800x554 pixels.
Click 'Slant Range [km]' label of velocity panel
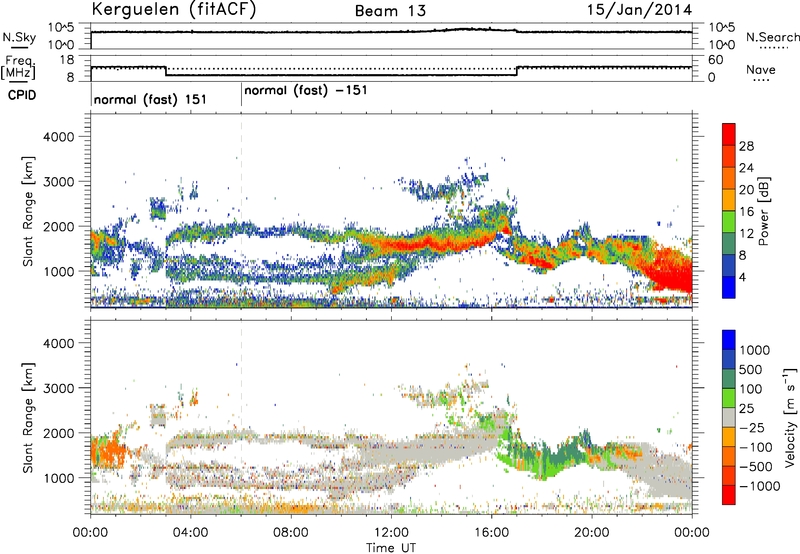pyautogui.click(x=28, y=418)
